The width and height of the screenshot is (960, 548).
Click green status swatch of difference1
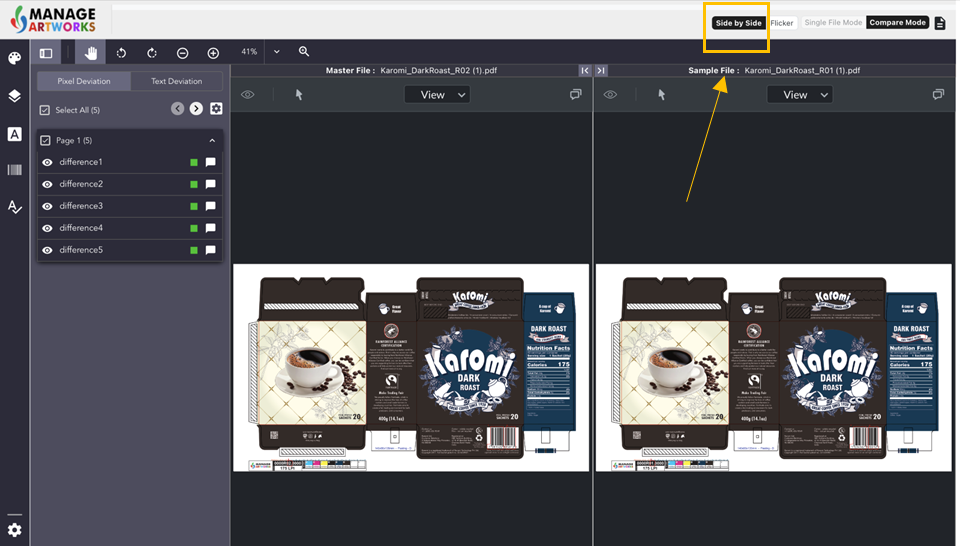(x=194, y=163)
